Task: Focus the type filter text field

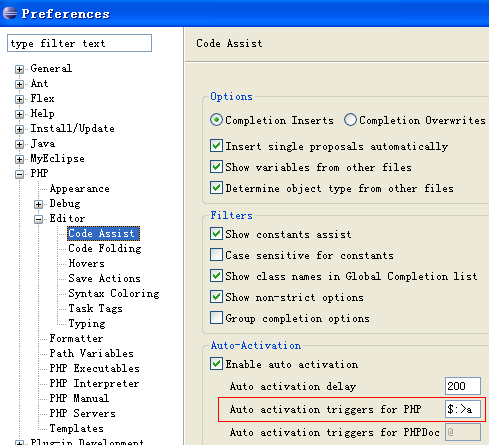Action: click(79, 43)
